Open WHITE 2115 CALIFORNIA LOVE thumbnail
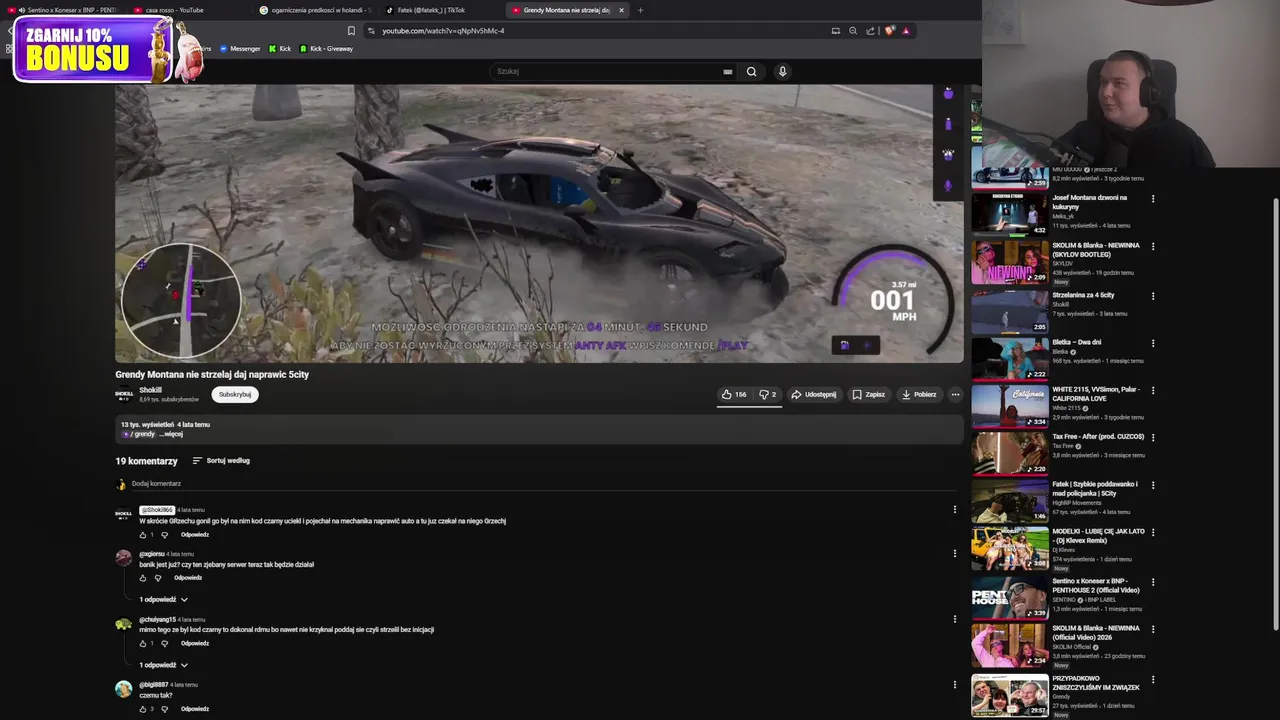This screenshot has height=720, width=1280. 1010,405
